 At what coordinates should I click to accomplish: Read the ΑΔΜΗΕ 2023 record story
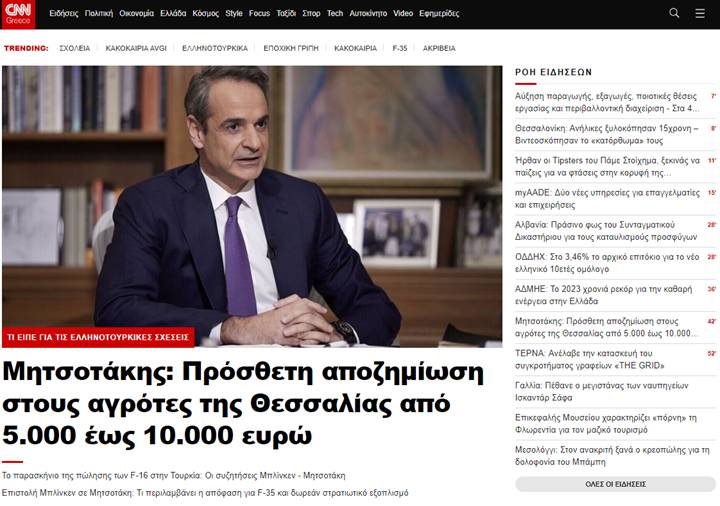pyautogui.click(x=603, y=295)
